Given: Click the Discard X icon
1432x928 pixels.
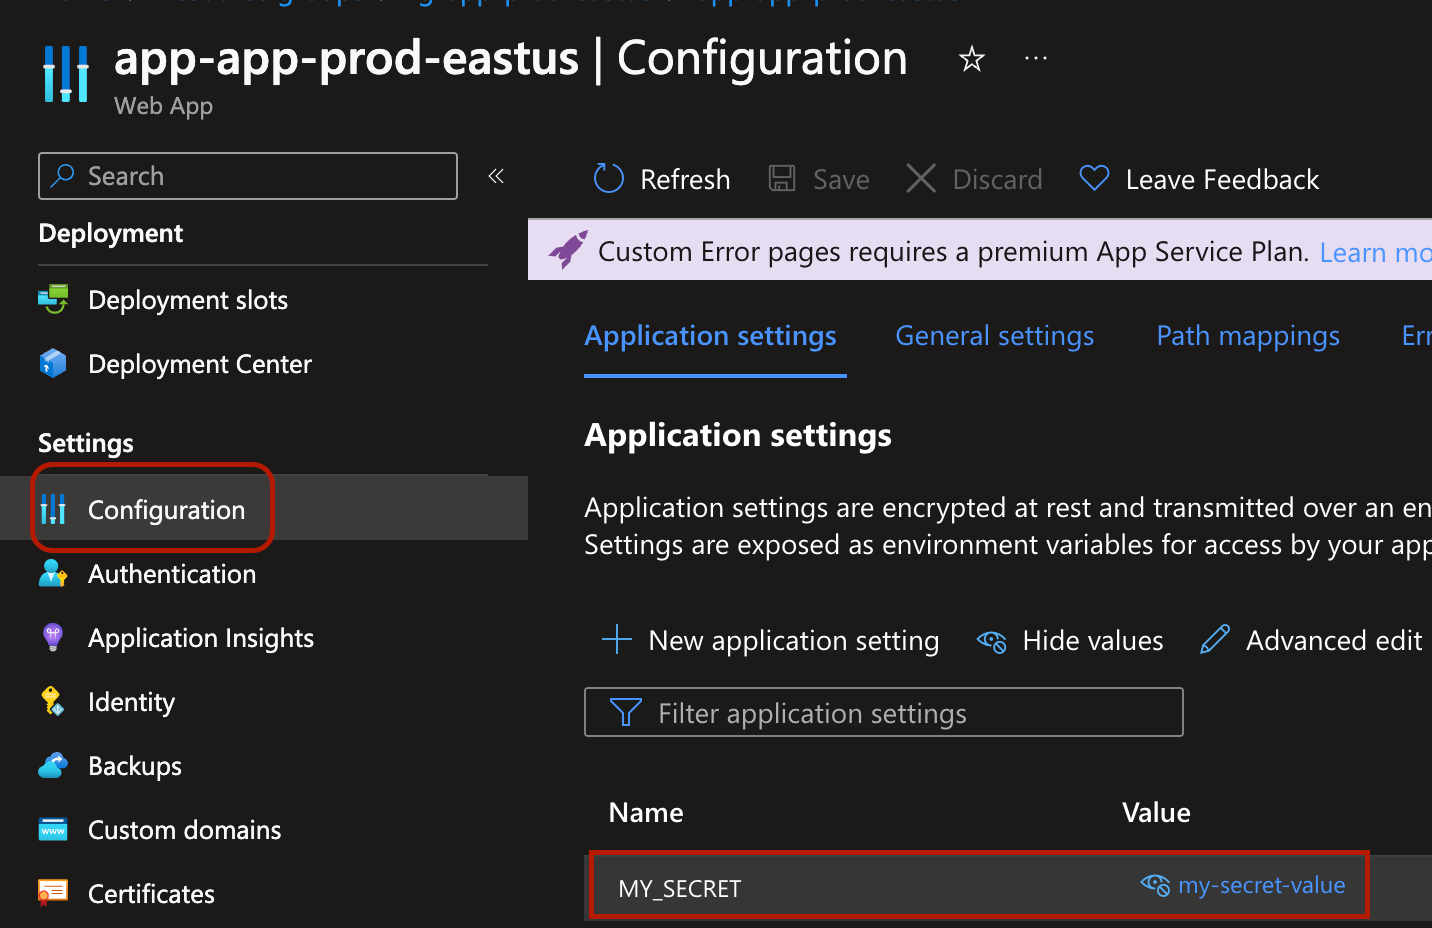Looking at the screenshot, I should [921, 179].
